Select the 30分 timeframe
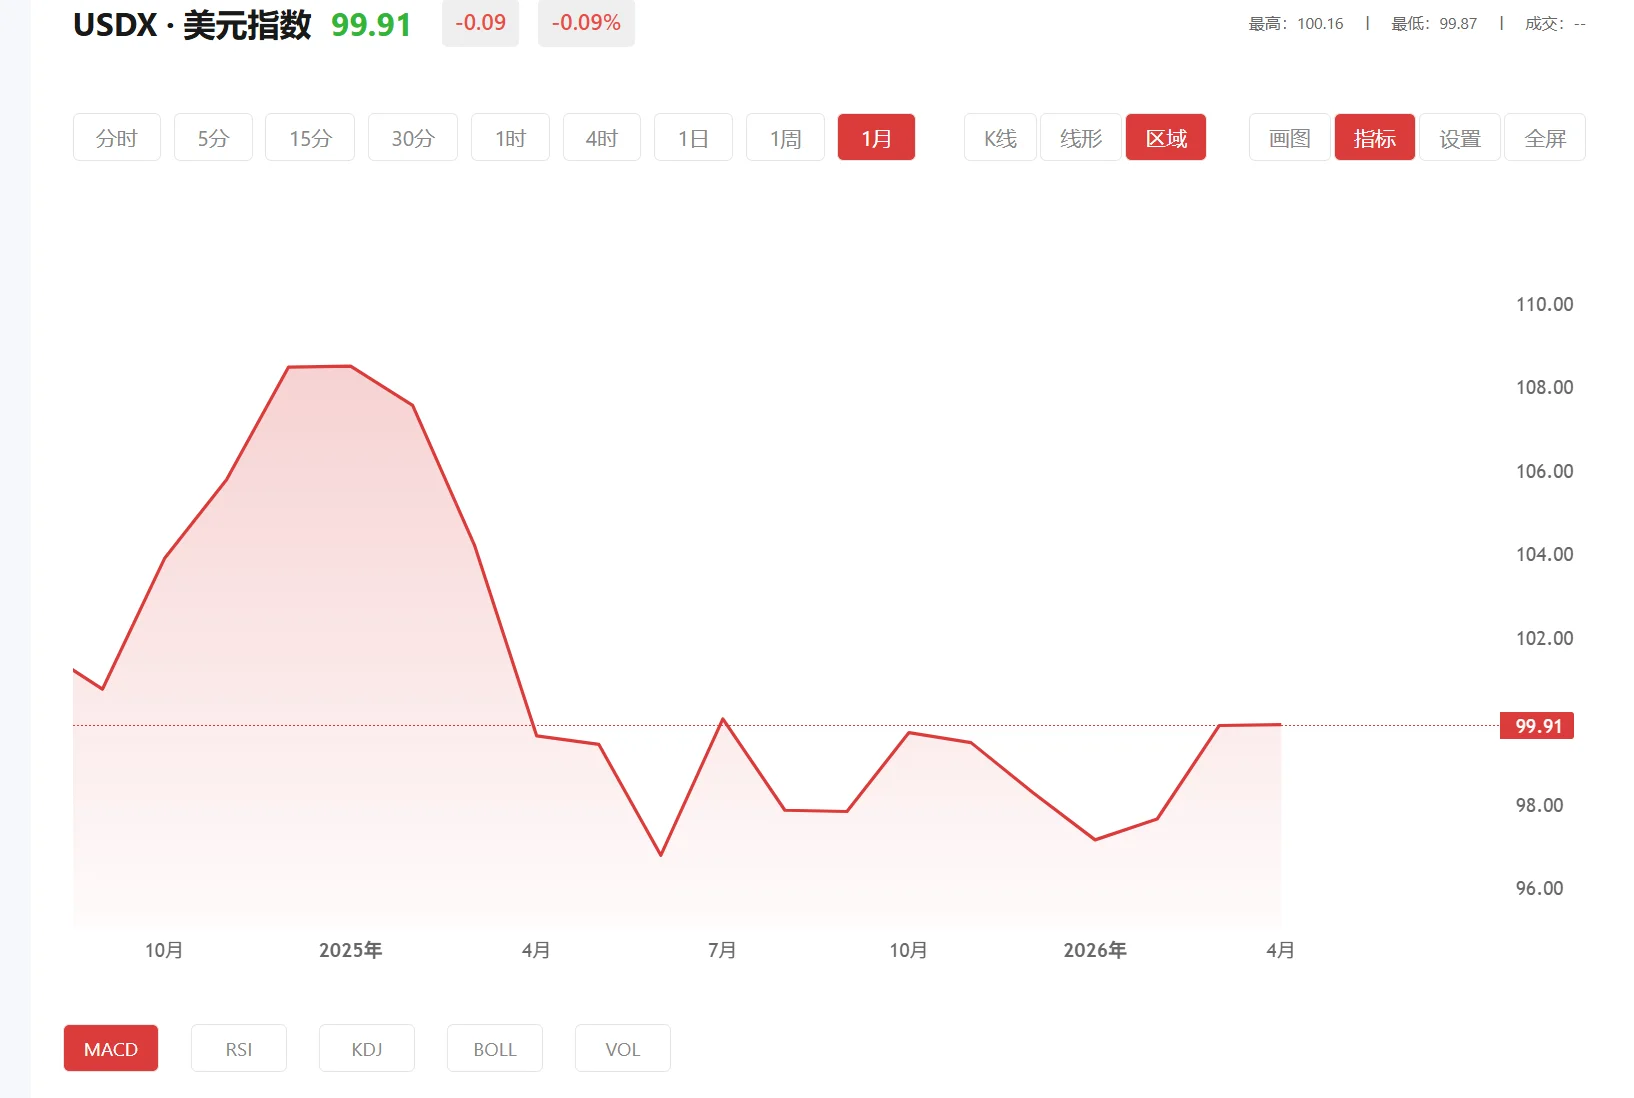Screen dimensions: 1634x1098 point(412,138)
